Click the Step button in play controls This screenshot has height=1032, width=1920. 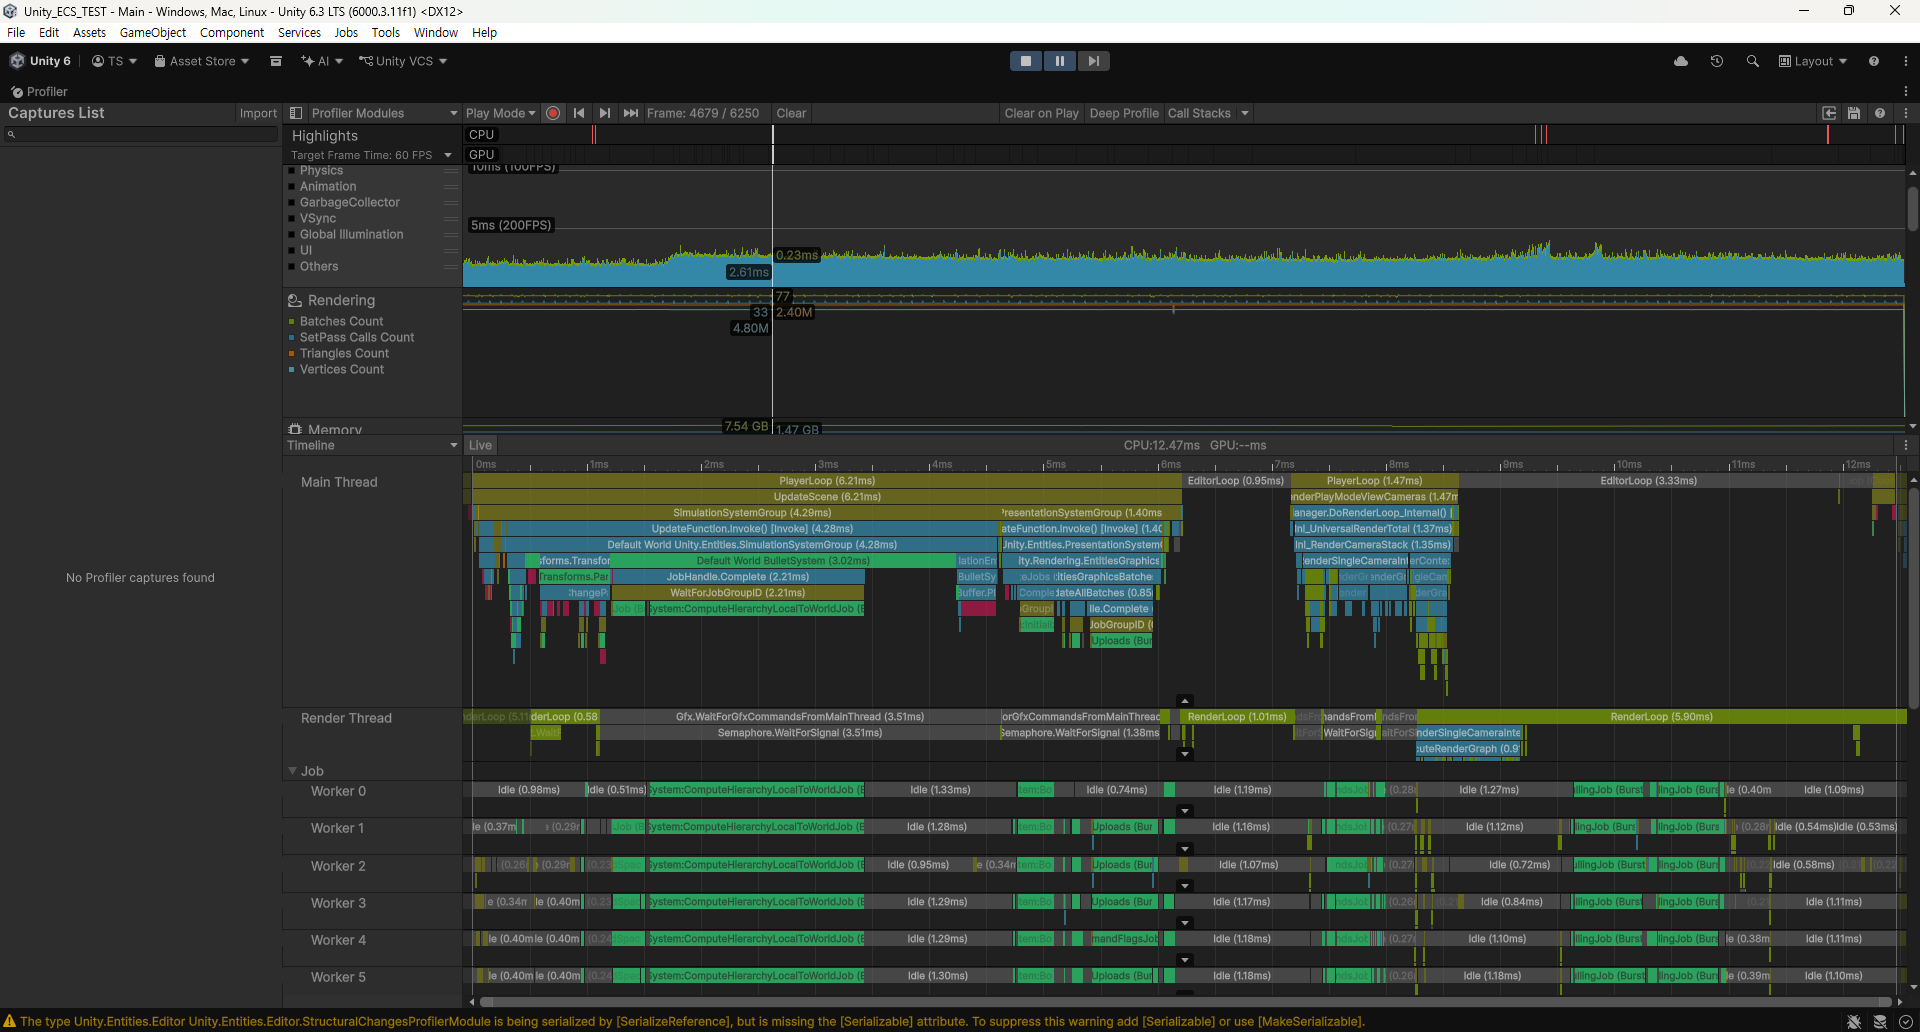click(x=1093, y=61)
